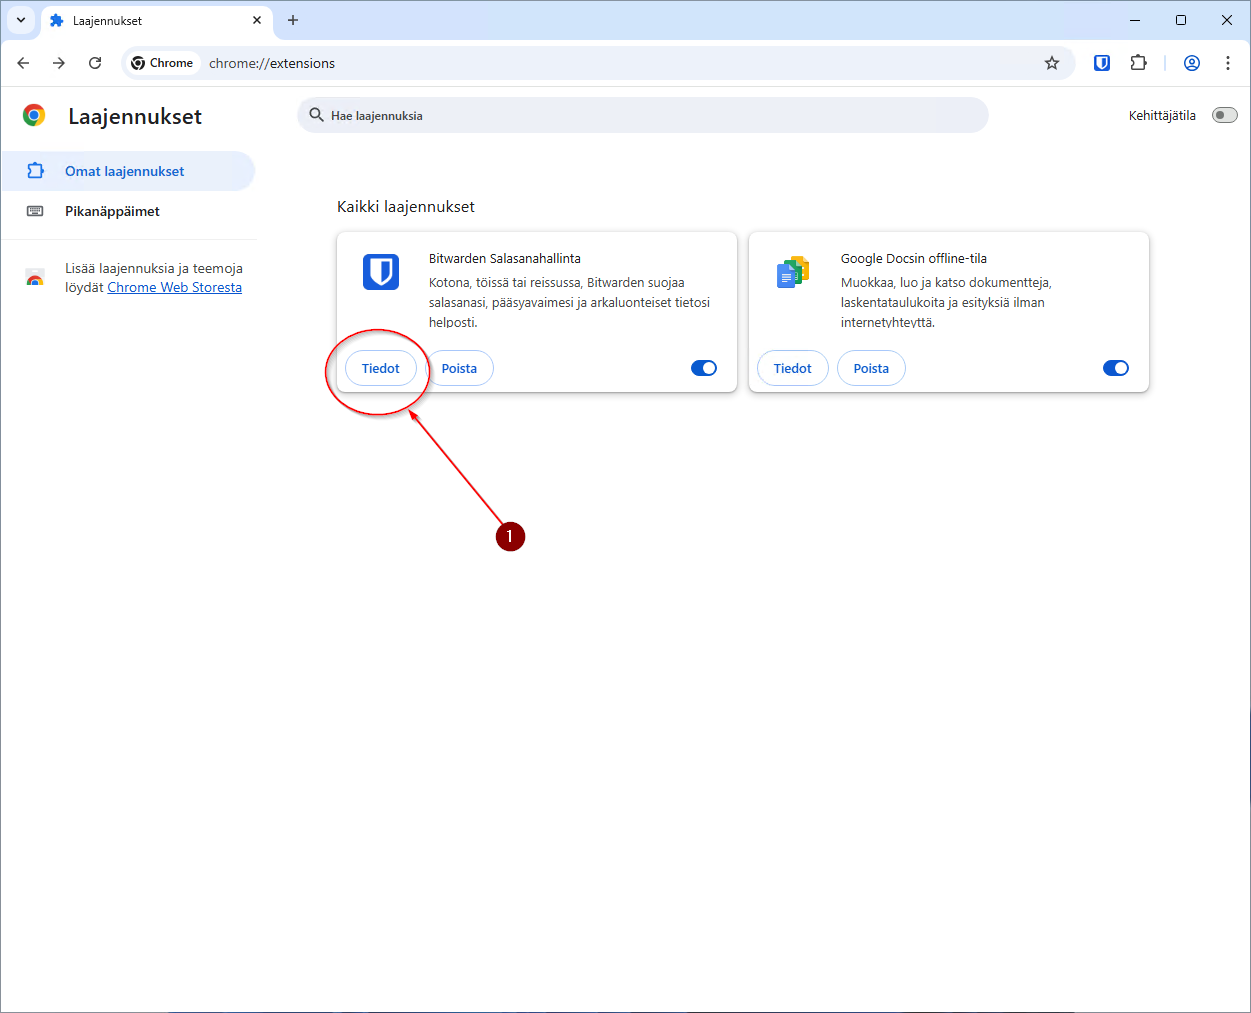Click the Kaikki laajennukset heading
The height and width of the screenshot is (1013, 1251).
click(x=406, y=207)
